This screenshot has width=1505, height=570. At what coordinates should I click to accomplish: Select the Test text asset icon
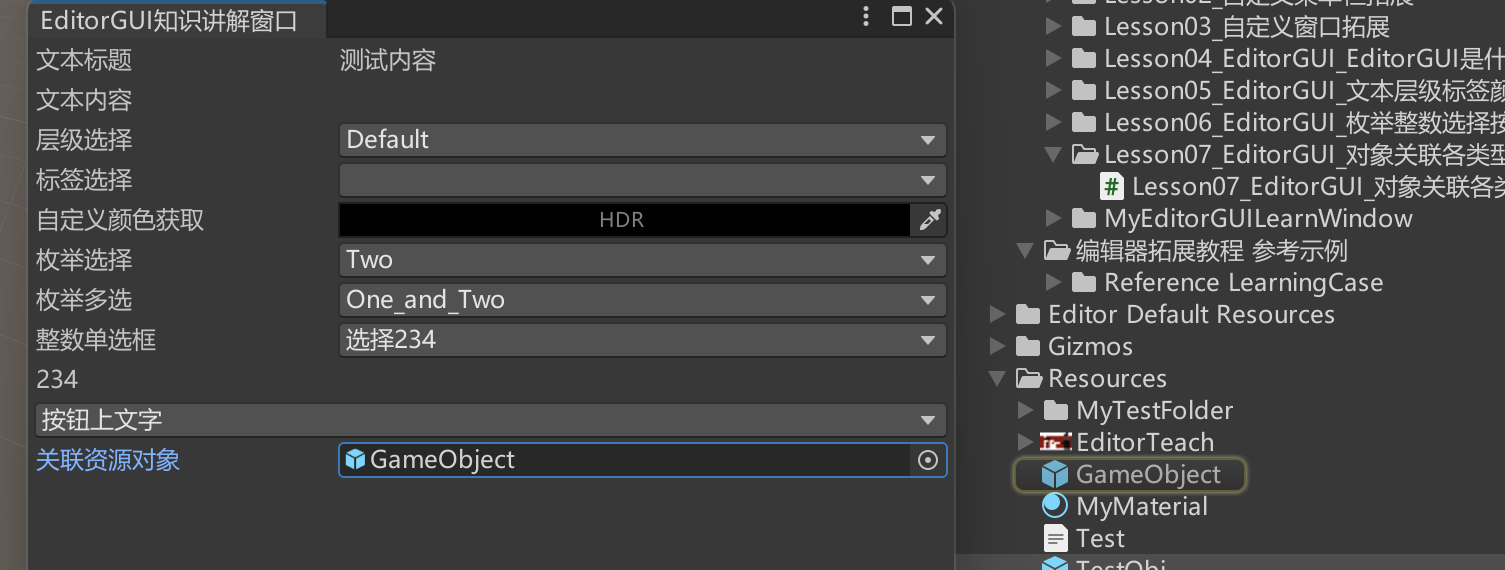(x=1055, y=538)
